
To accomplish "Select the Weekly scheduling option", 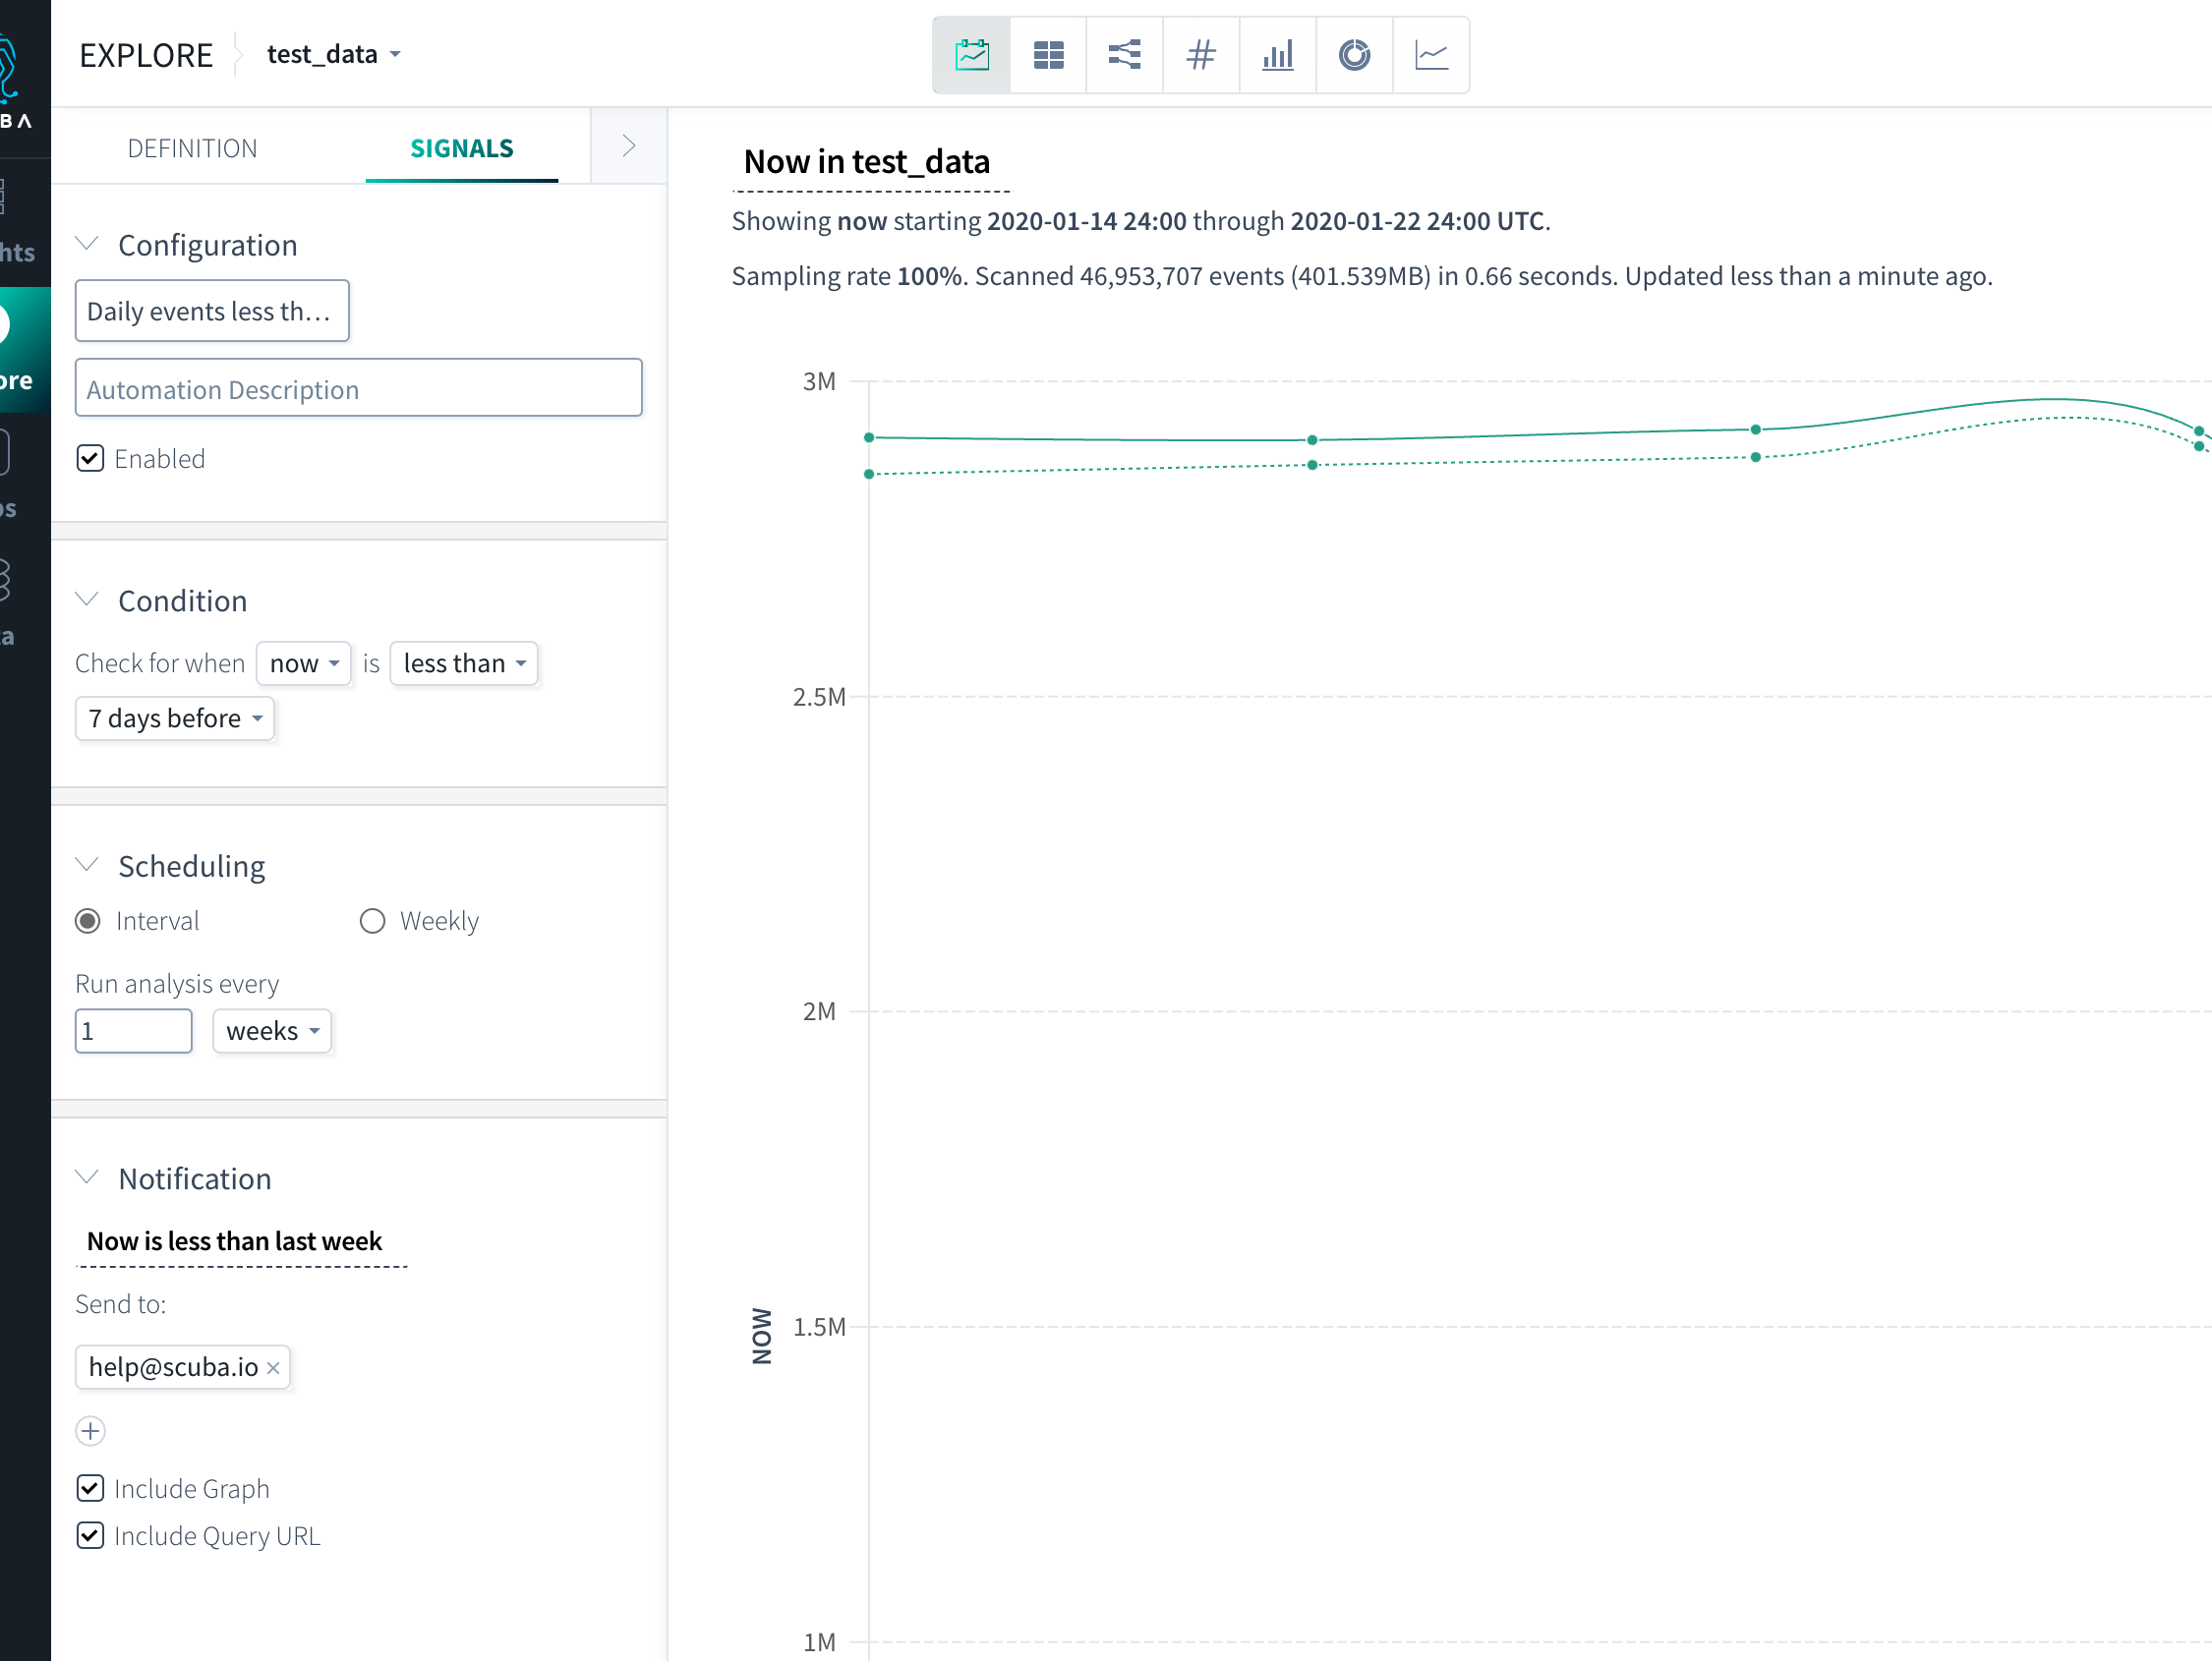I will pos(372,921).
